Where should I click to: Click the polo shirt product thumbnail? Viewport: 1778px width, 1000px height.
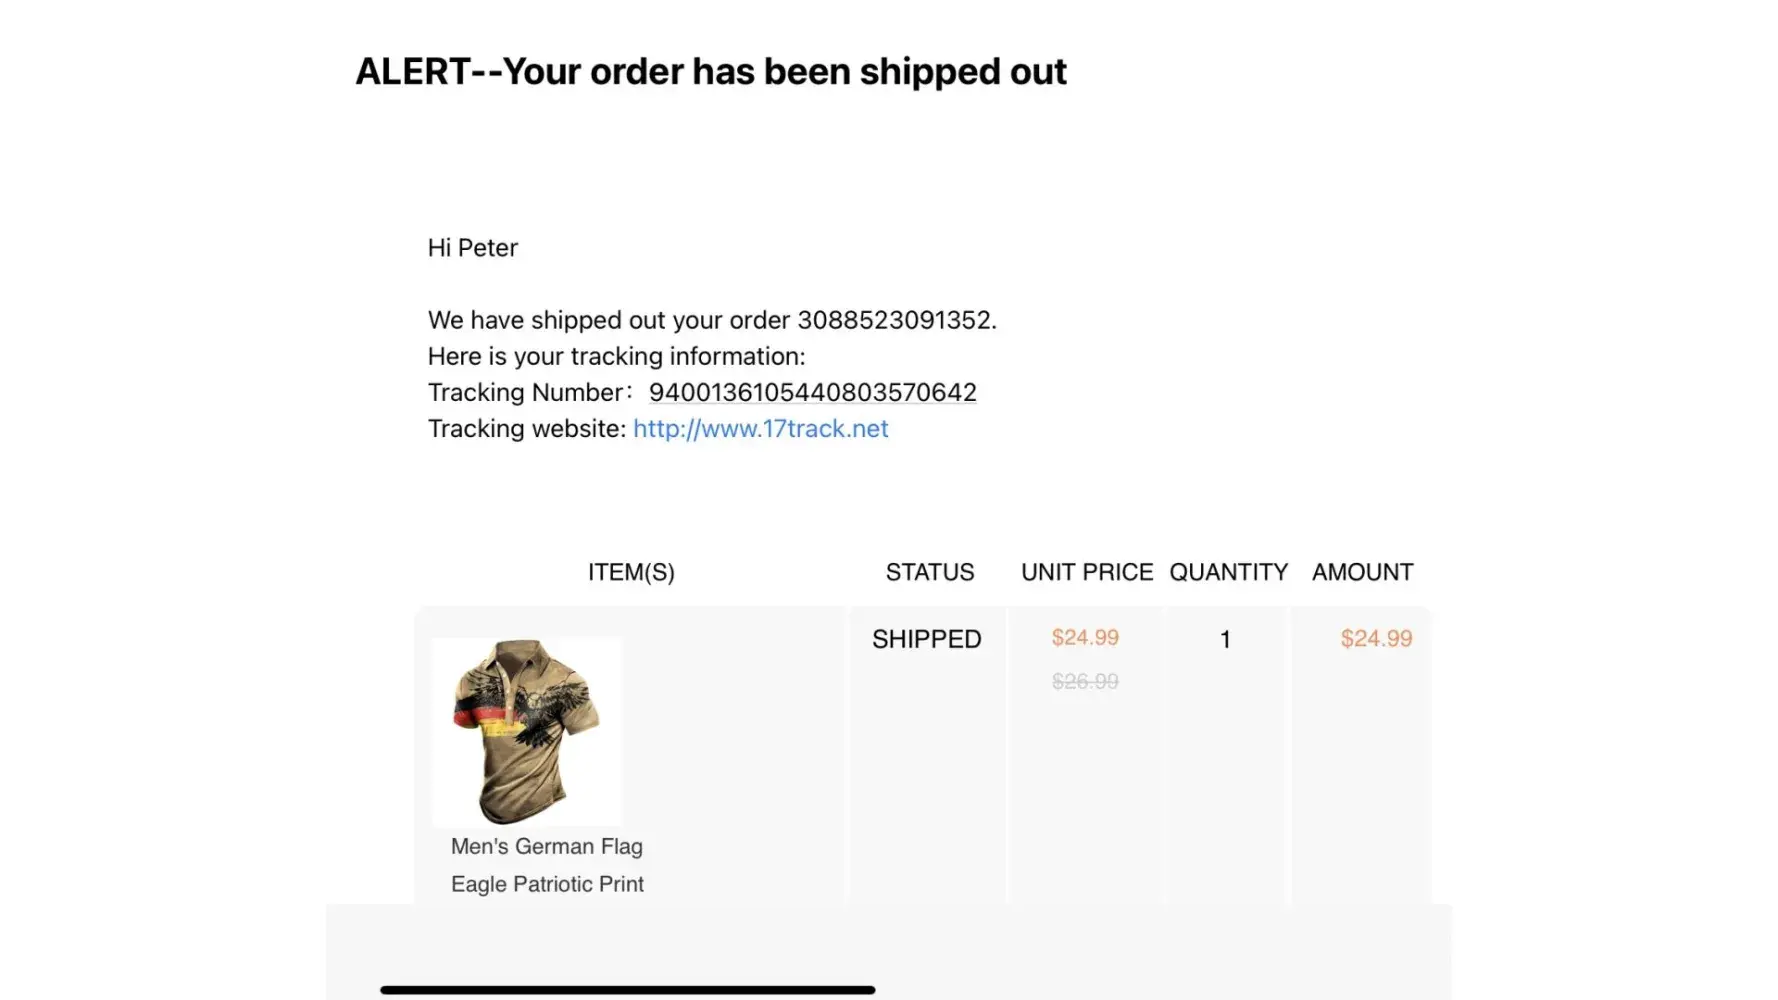pos(526,732)
